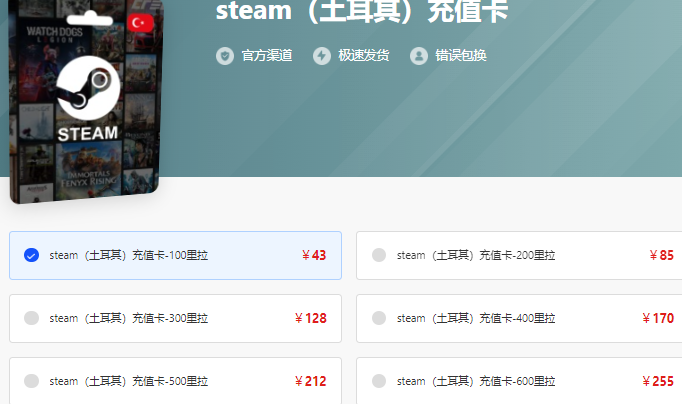Click the fast delivery lightning icon
Viewport: 682px width, 404px height.
pyautogui.click(x=322, y=56)
